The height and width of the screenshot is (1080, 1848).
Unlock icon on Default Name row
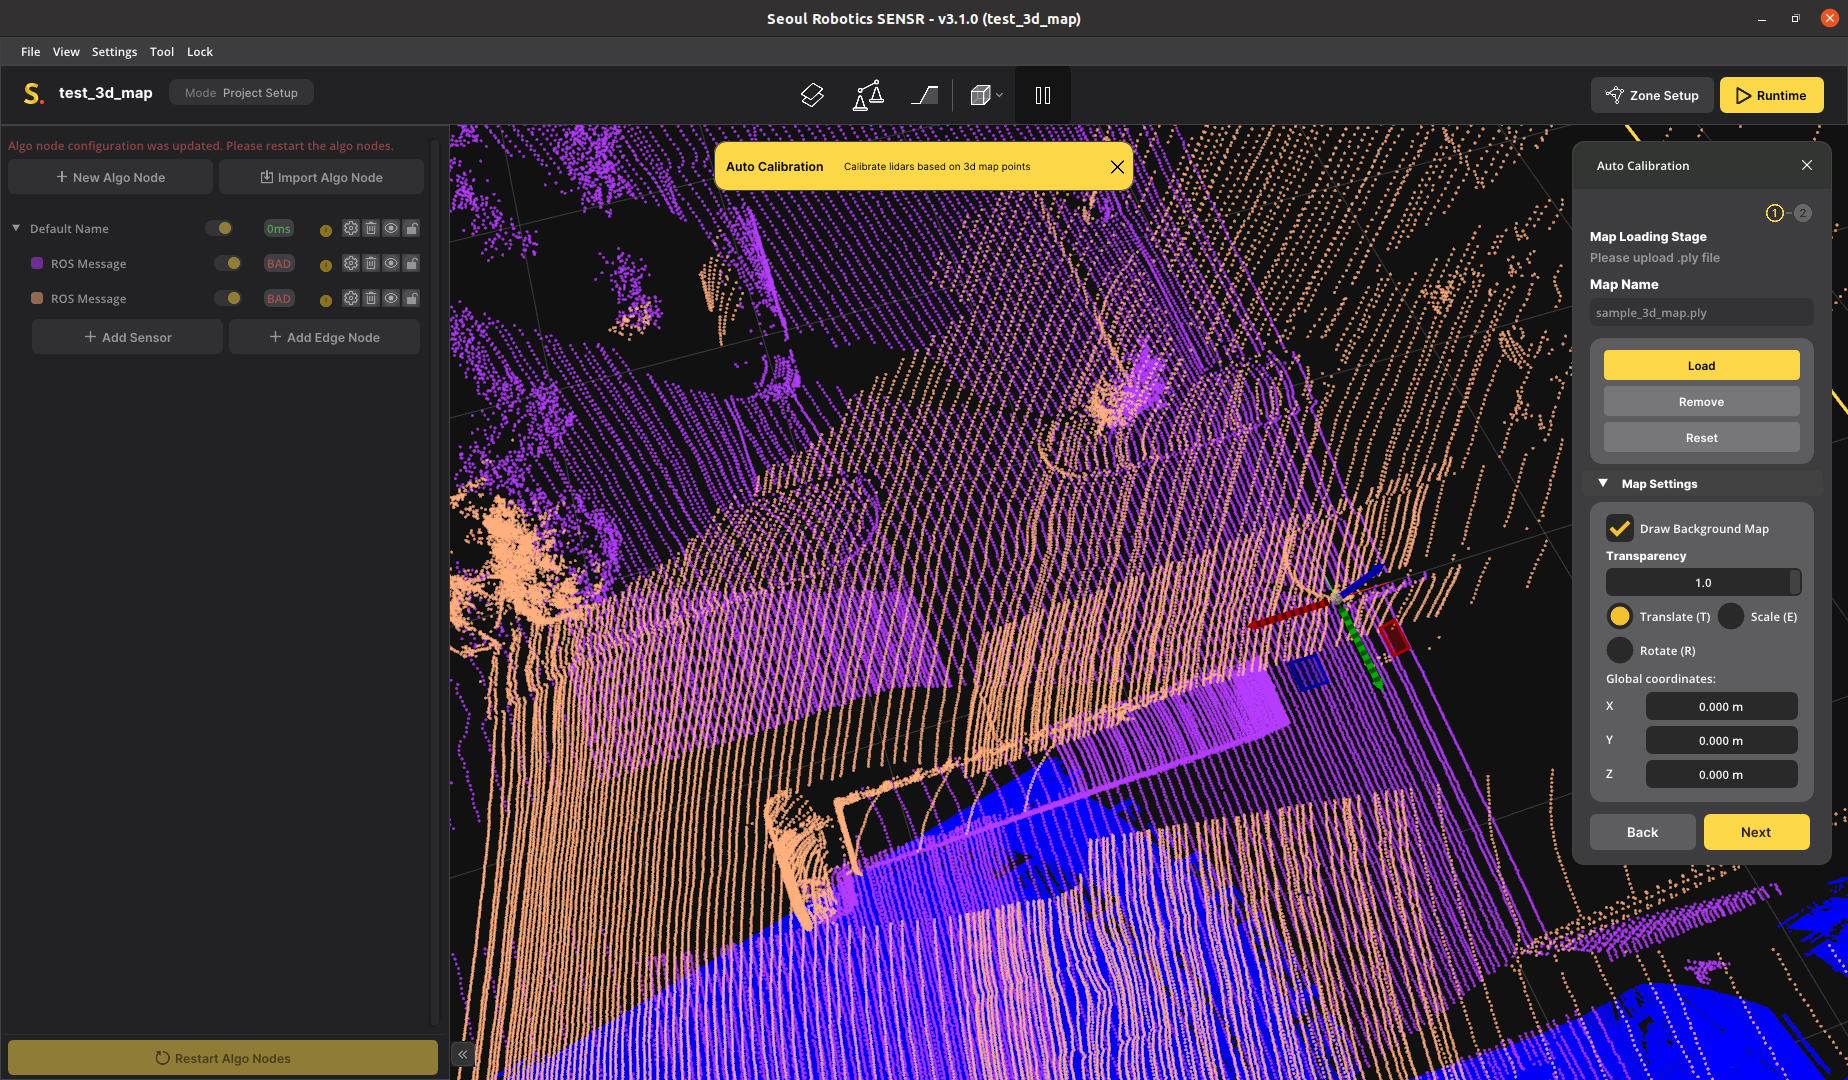click(412, 228)
